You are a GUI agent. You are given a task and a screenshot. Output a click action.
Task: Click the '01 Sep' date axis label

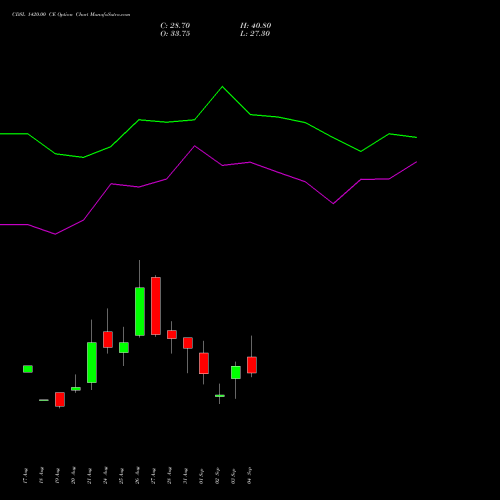click(202, 476)
